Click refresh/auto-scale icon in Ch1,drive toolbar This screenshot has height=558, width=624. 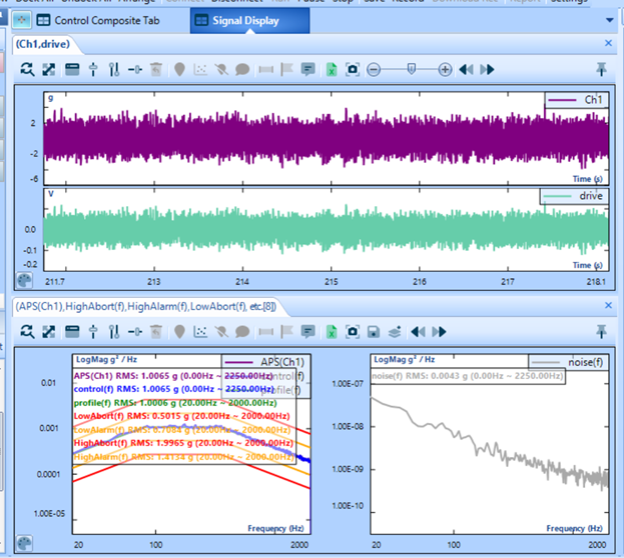[x=27, y=69]
